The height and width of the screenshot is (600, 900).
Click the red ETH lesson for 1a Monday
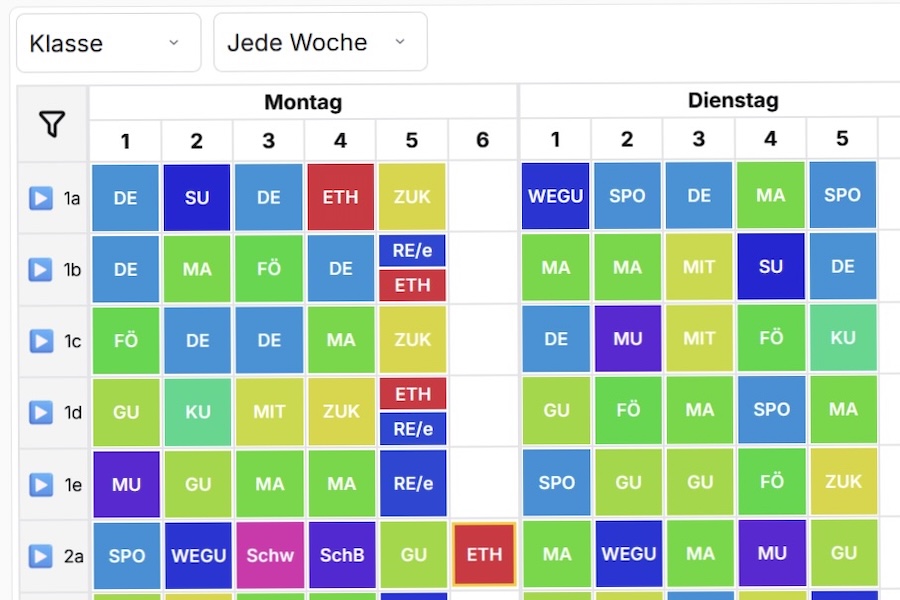340,198
